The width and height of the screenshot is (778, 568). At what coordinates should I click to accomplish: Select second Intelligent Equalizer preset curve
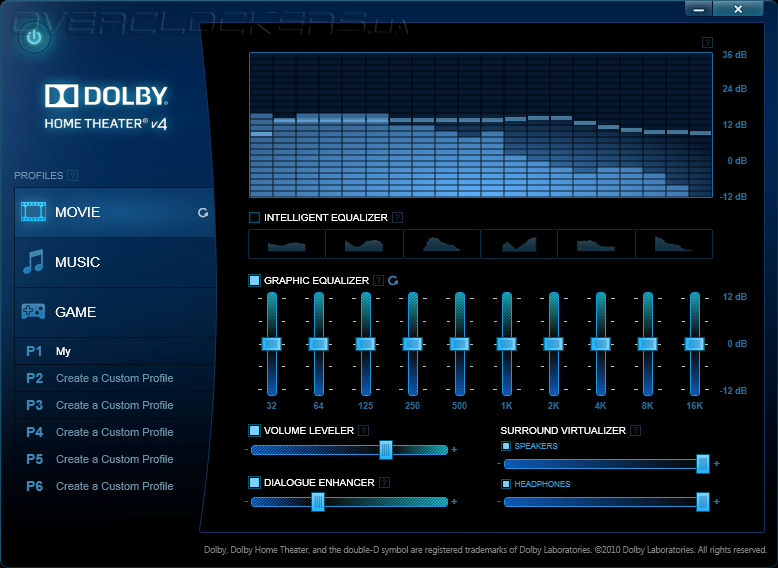coord(364,244)
